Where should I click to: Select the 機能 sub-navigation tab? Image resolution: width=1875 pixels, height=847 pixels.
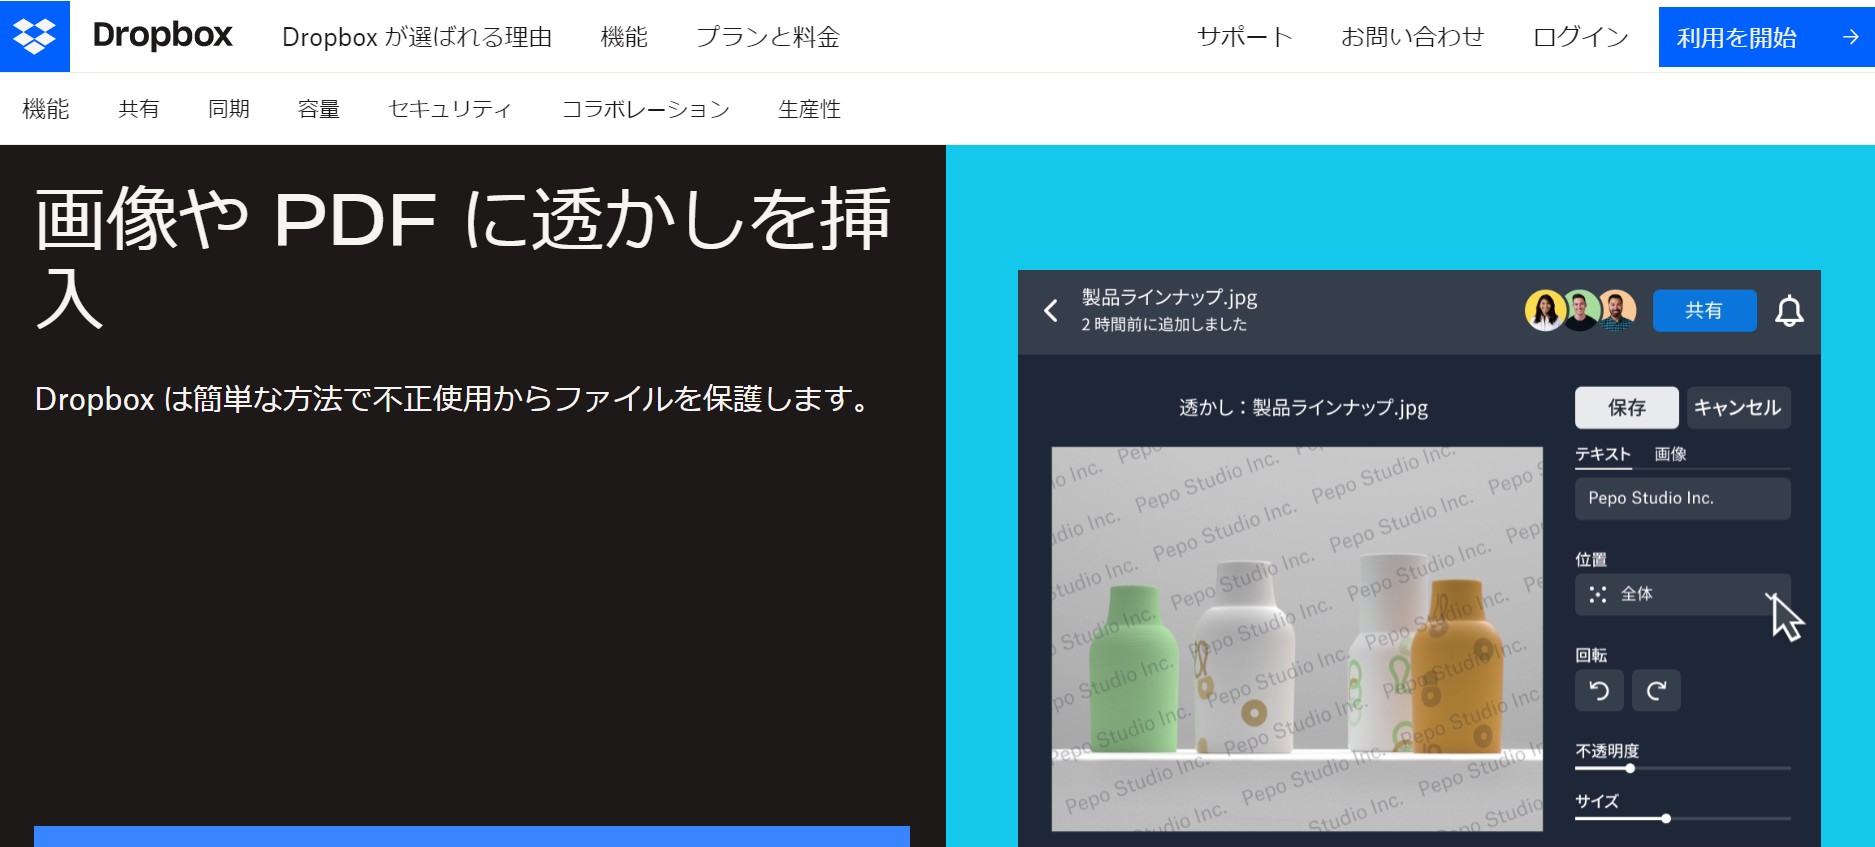click(46, 109)
